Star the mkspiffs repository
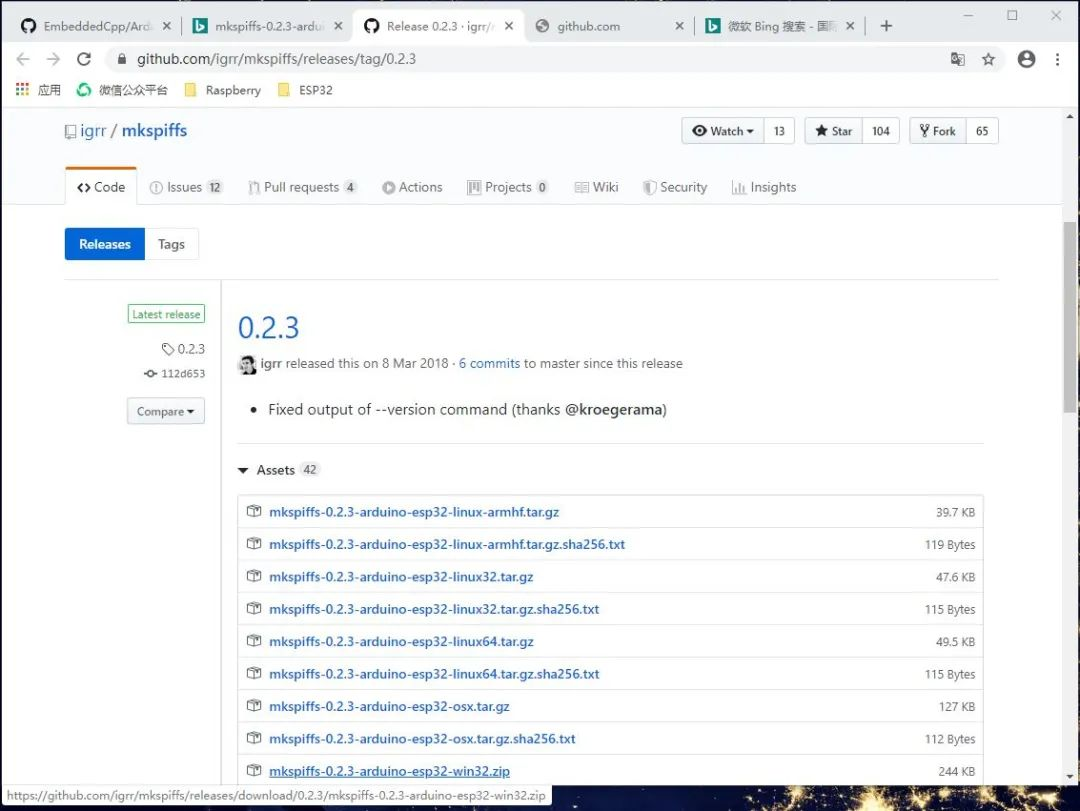 point(833,131)
